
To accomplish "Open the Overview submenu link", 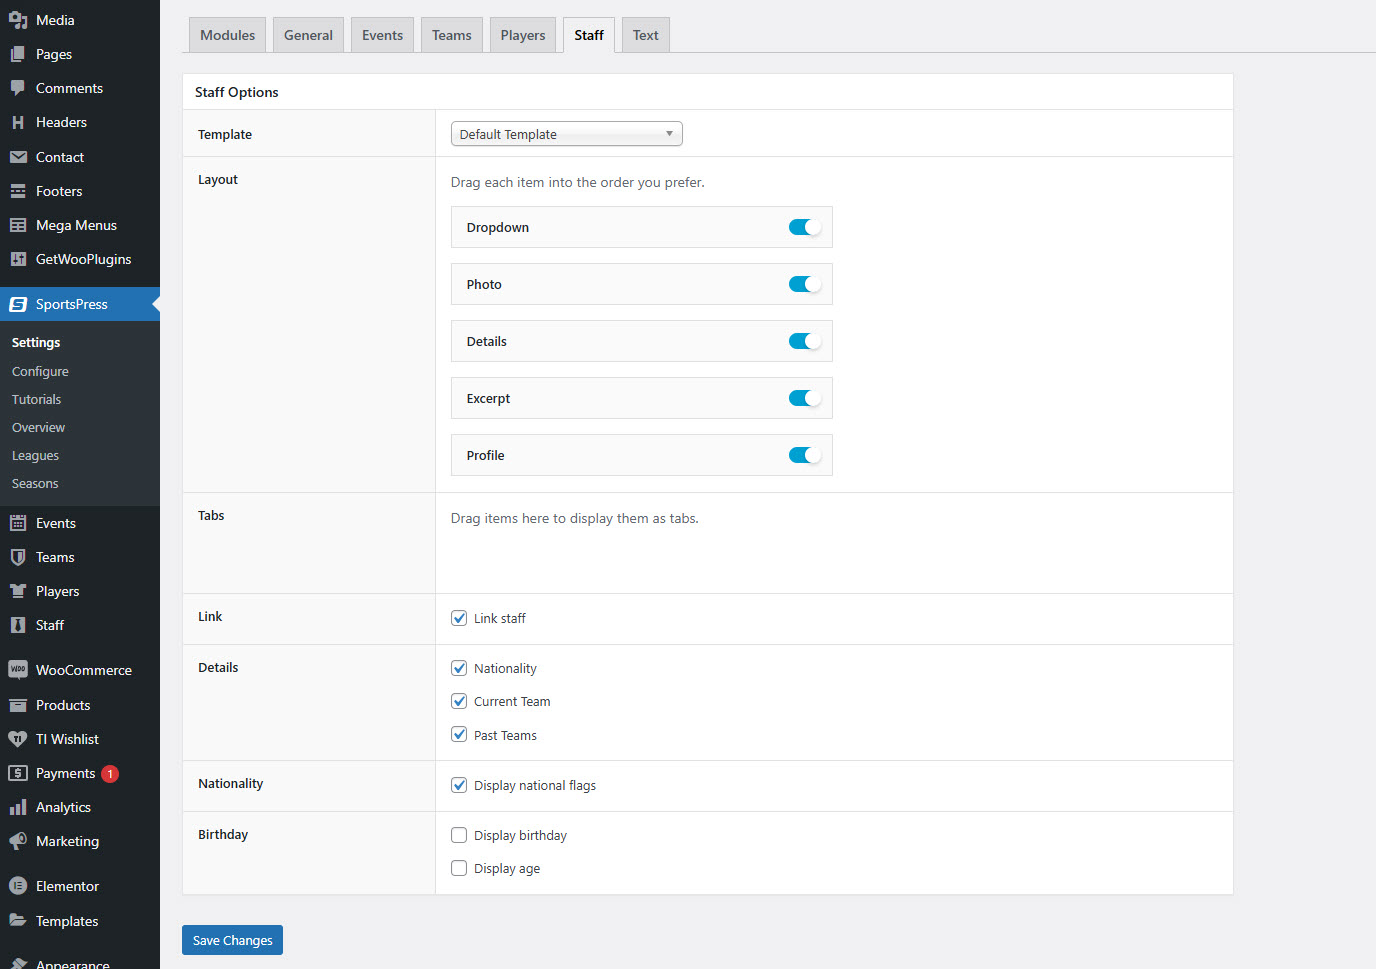I will [38, 427].
